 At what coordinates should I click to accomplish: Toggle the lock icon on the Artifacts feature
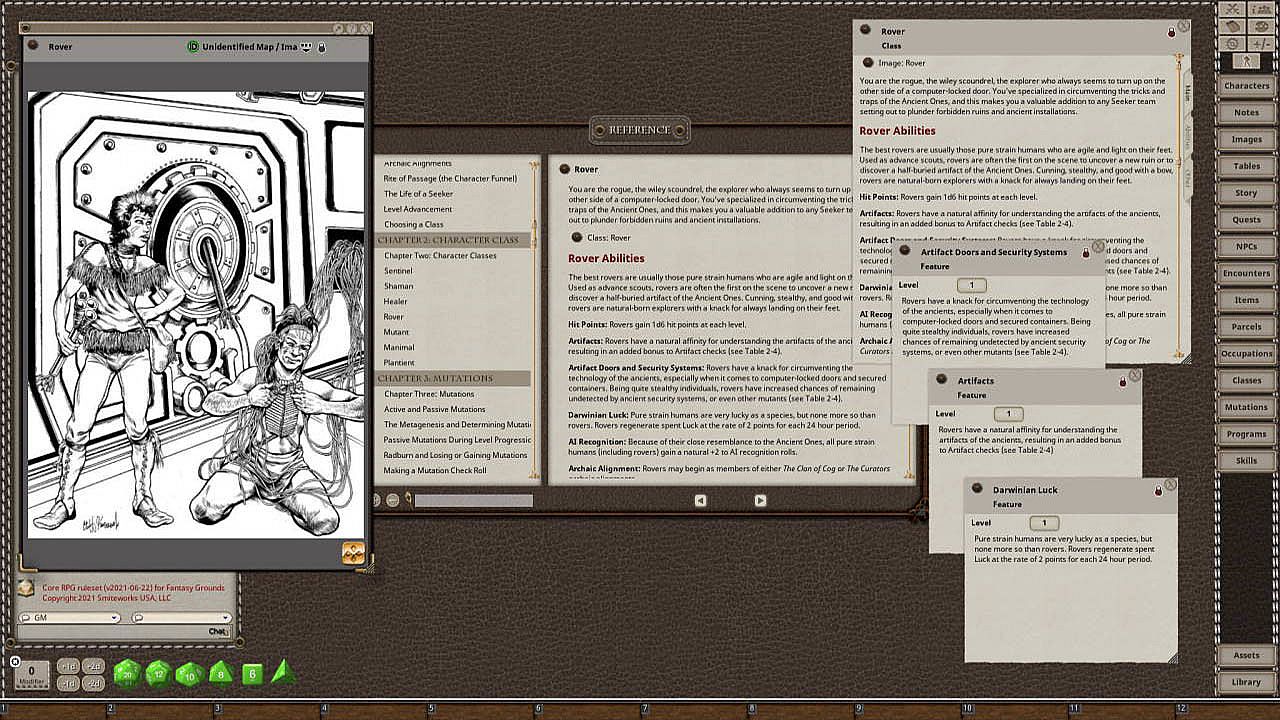point(1122,381)
